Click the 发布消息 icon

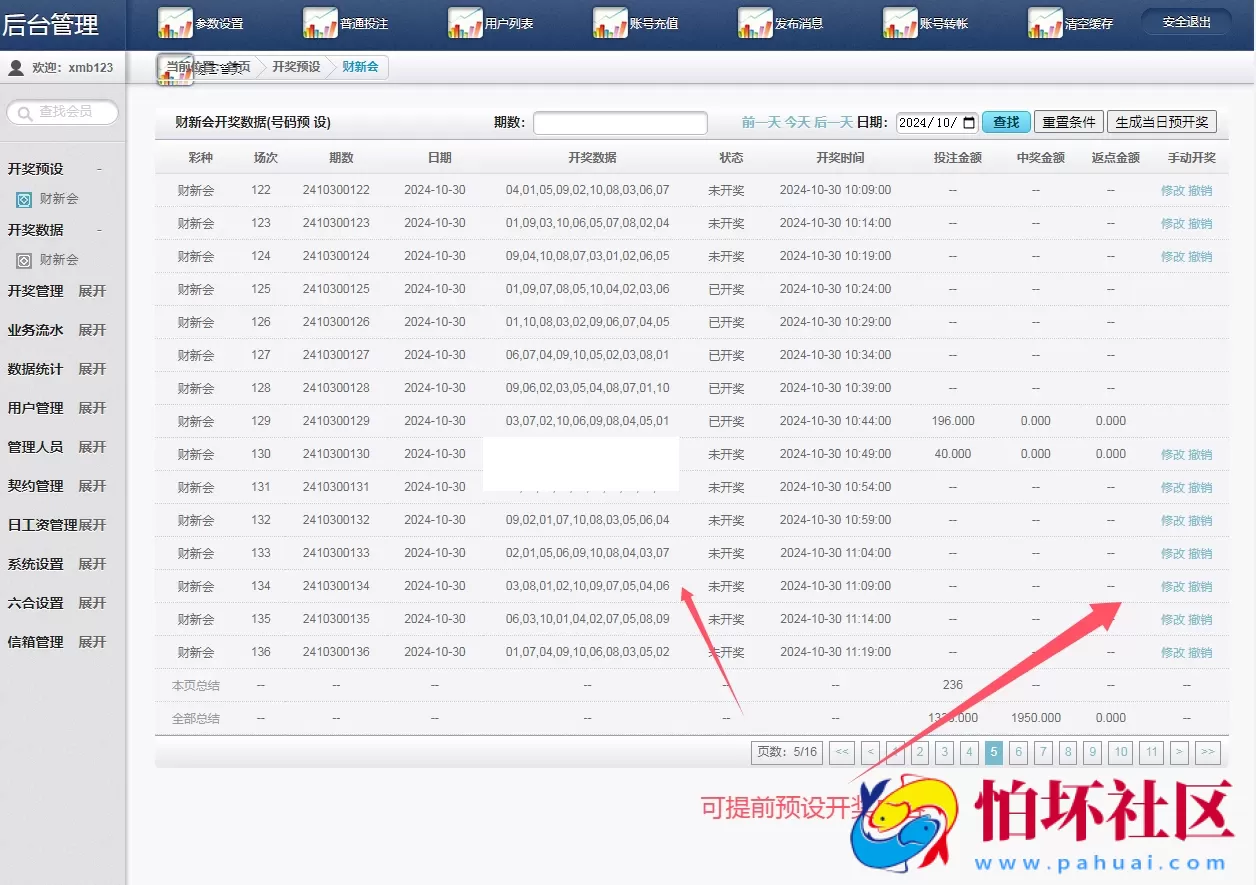(755, 21)
